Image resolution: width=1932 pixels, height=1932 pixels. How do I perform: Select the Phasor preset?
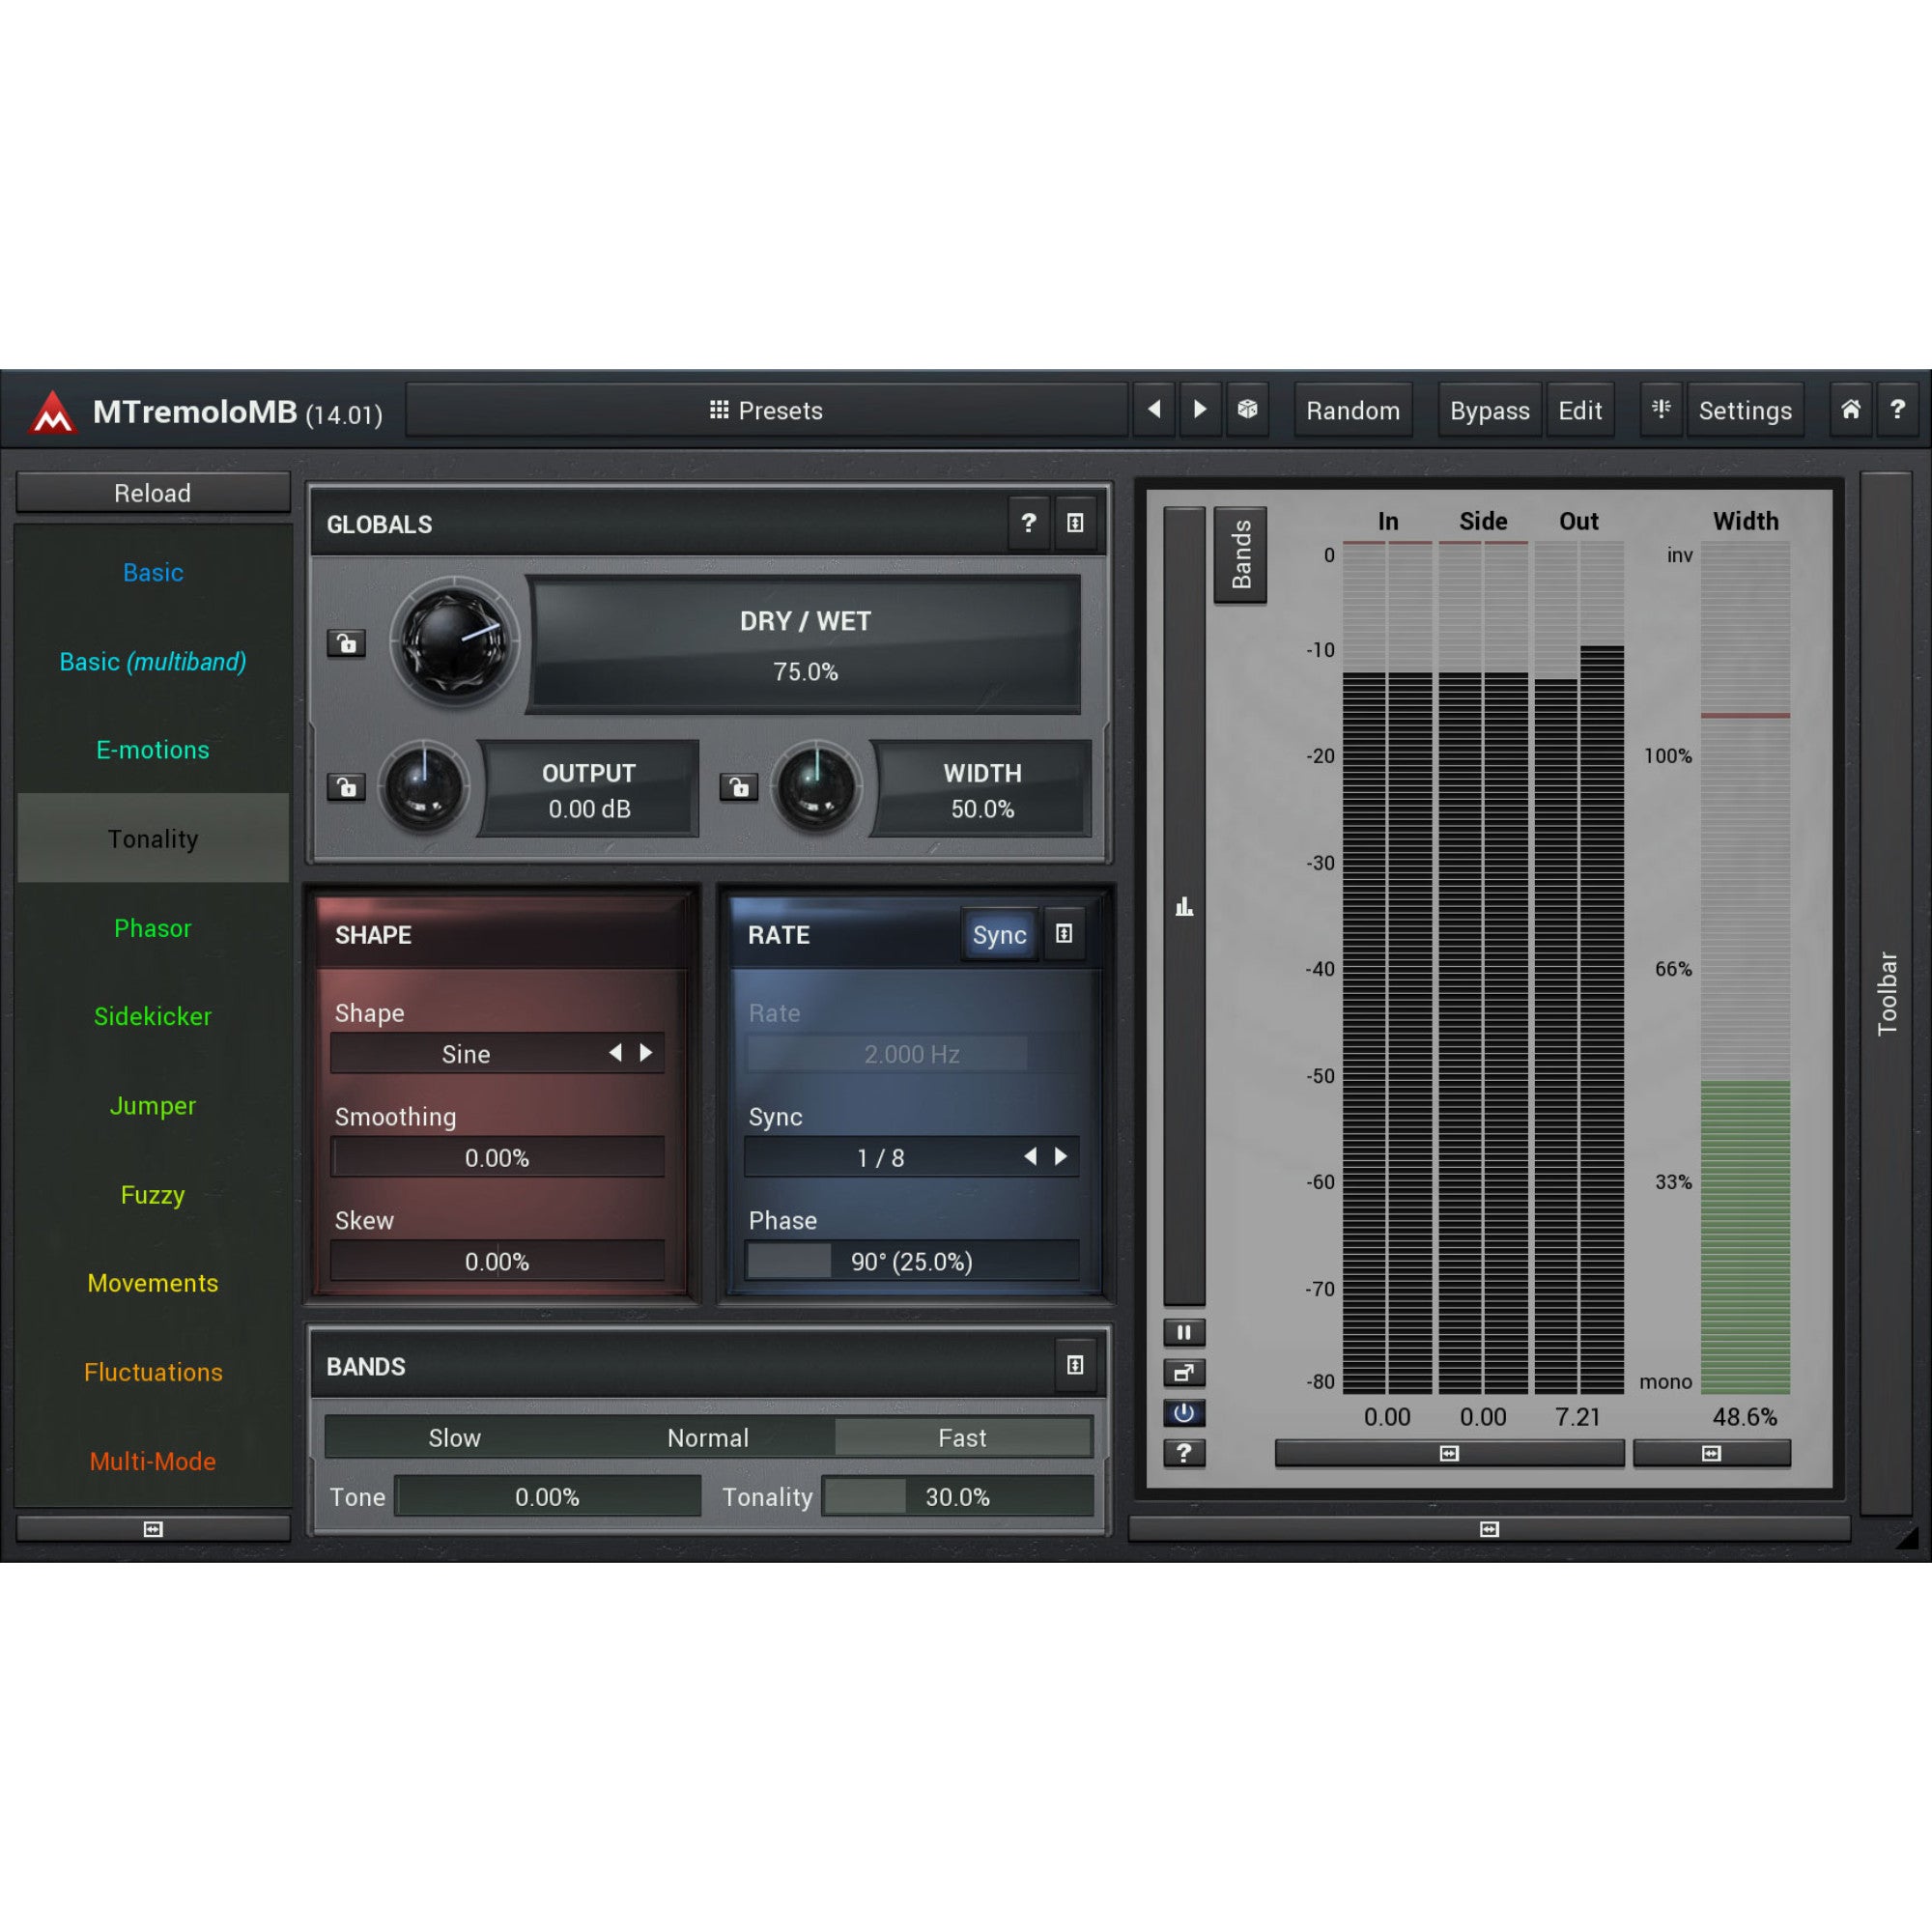[153, 928]
